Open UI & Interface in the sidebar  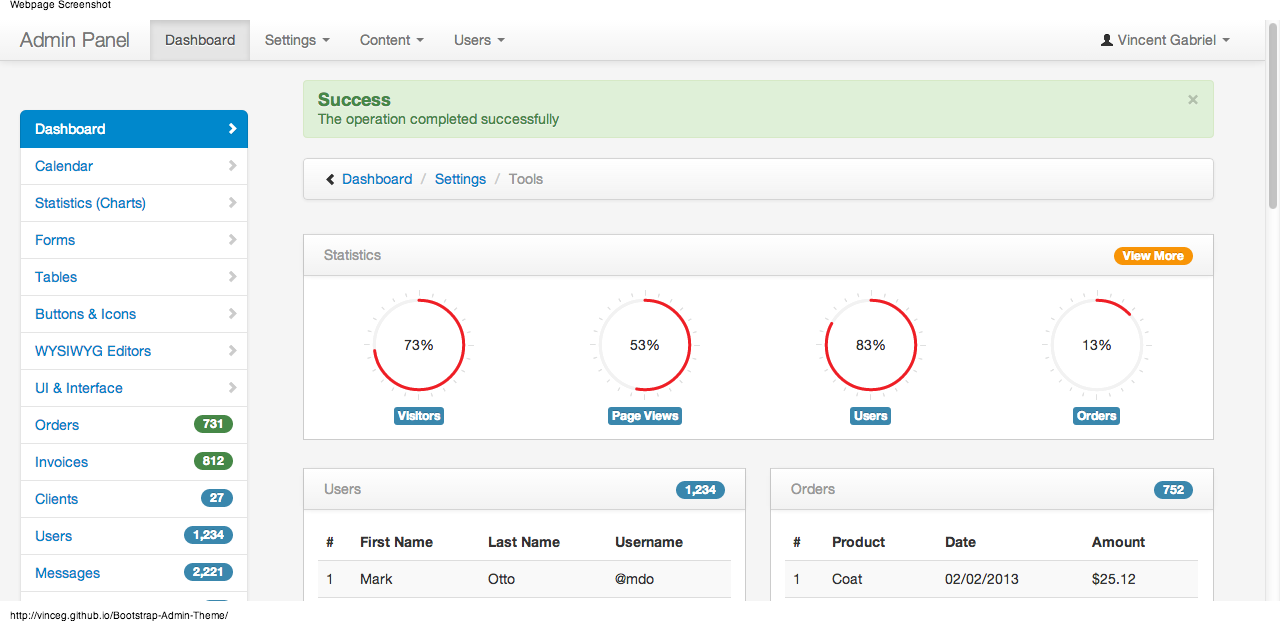click(134, 388)
